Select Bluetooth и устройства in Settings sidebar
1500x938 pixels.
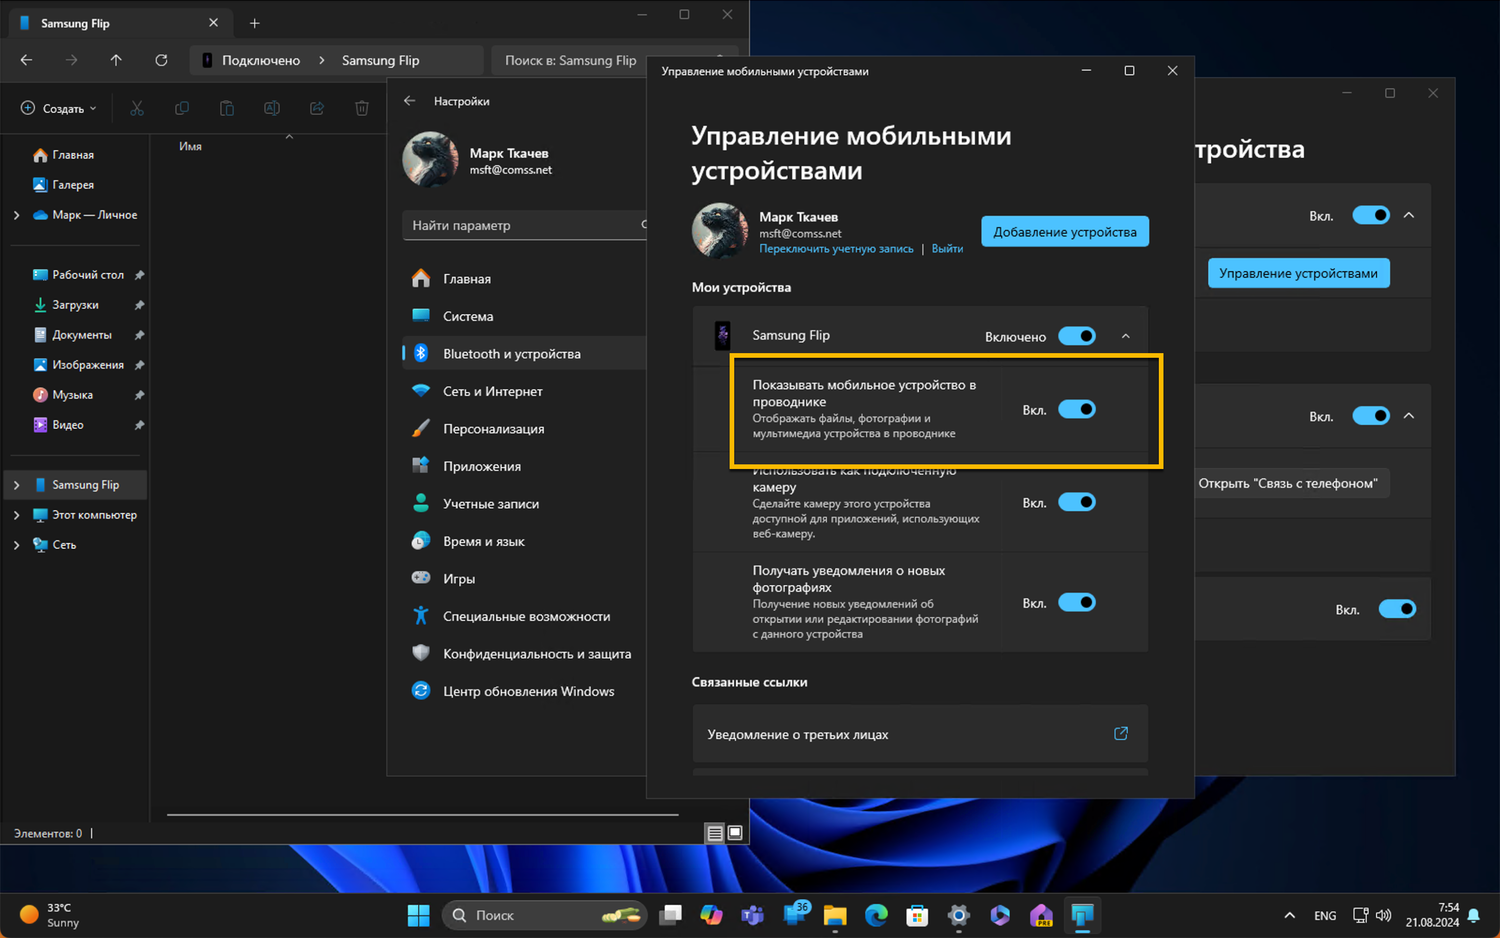tap(511, 354)
